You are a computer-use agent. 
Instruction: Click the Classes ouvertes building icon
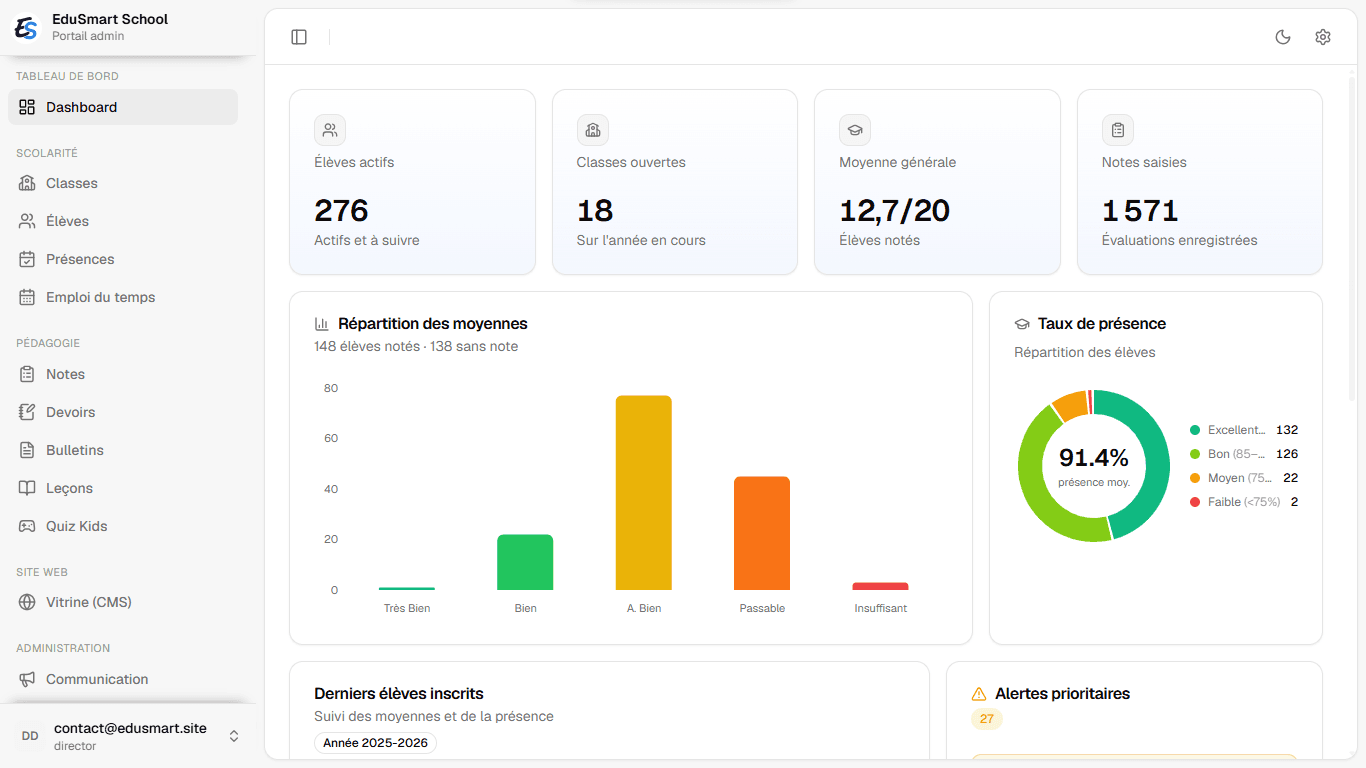[x=593, y=130]
